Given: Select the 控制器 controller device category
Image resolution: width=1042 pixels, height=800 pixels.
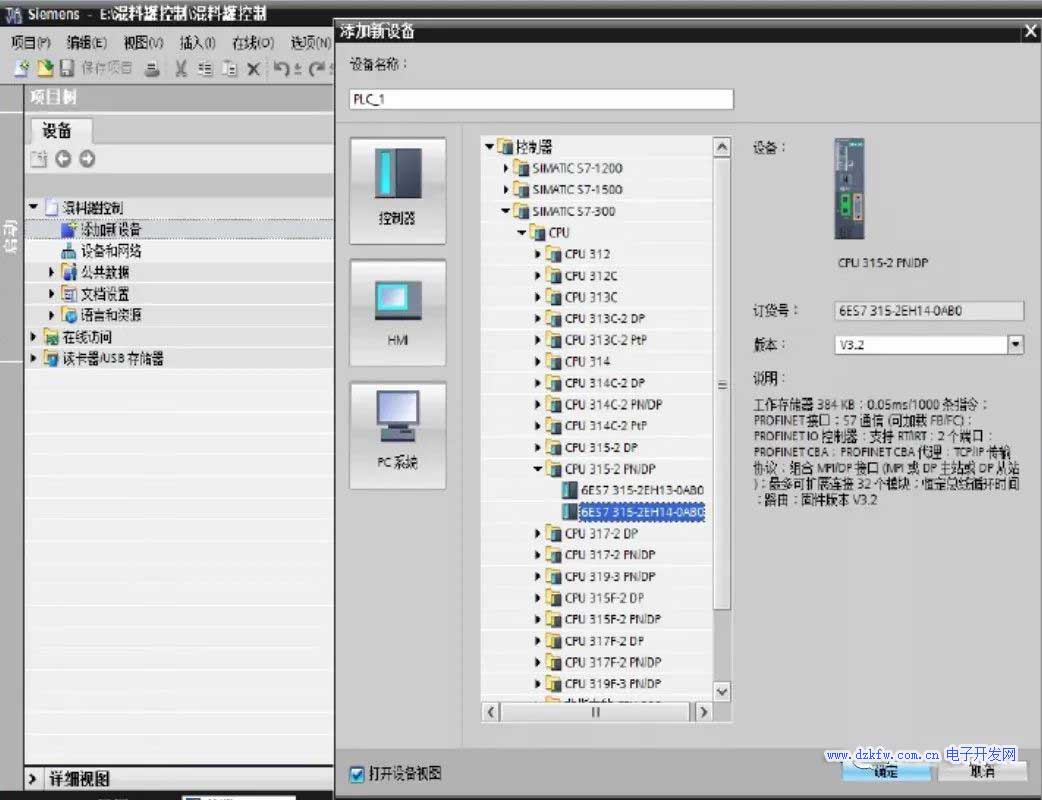Looking at the screenshot, I should [397, 191].
